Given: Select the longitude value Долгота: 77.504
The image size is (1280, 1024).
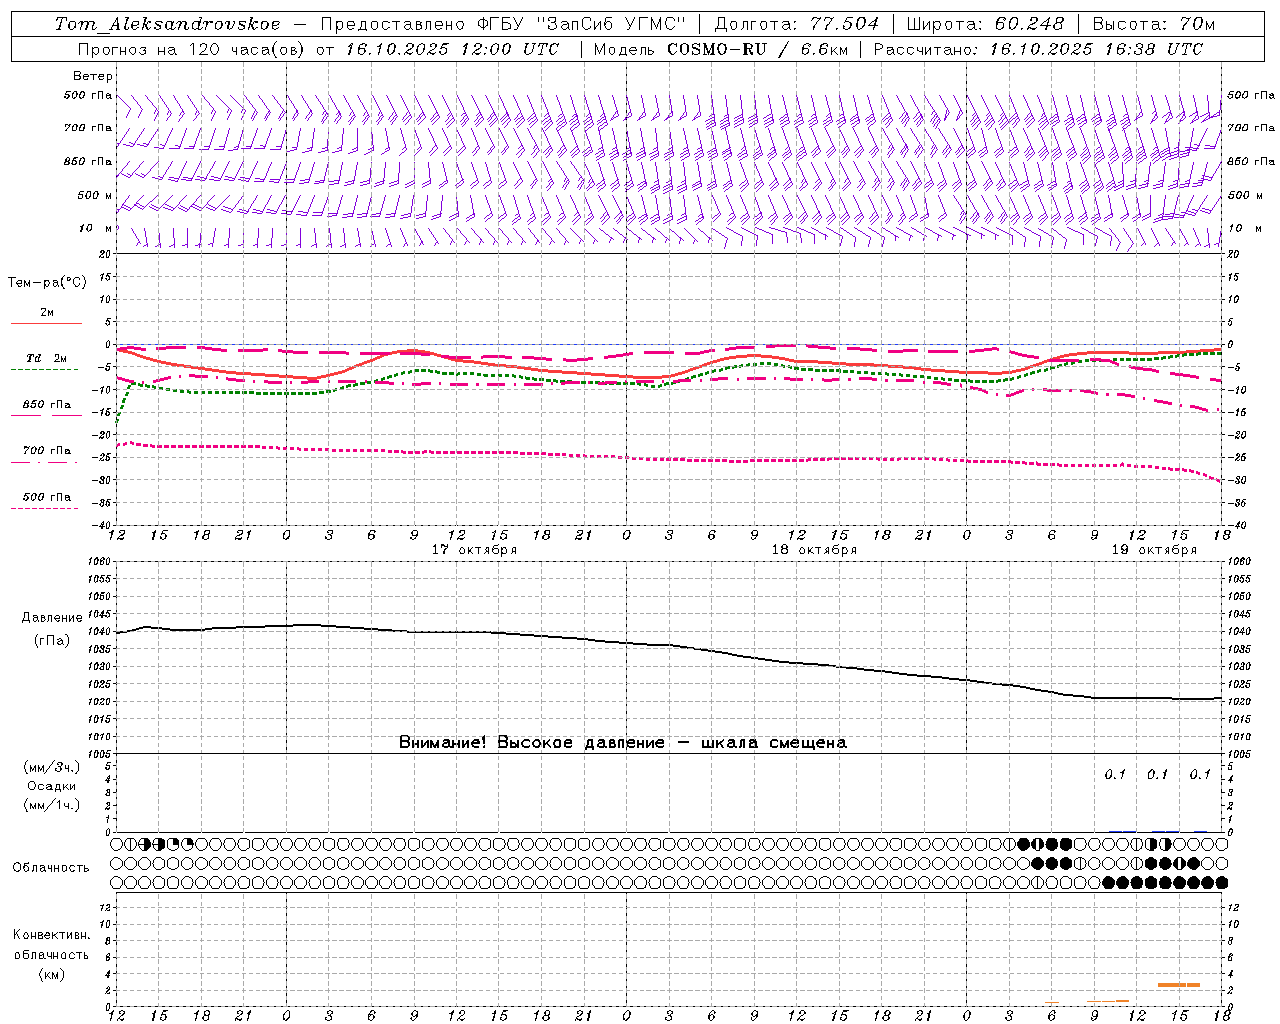Looking at the screenshot, I should click(x=797, y=24).
